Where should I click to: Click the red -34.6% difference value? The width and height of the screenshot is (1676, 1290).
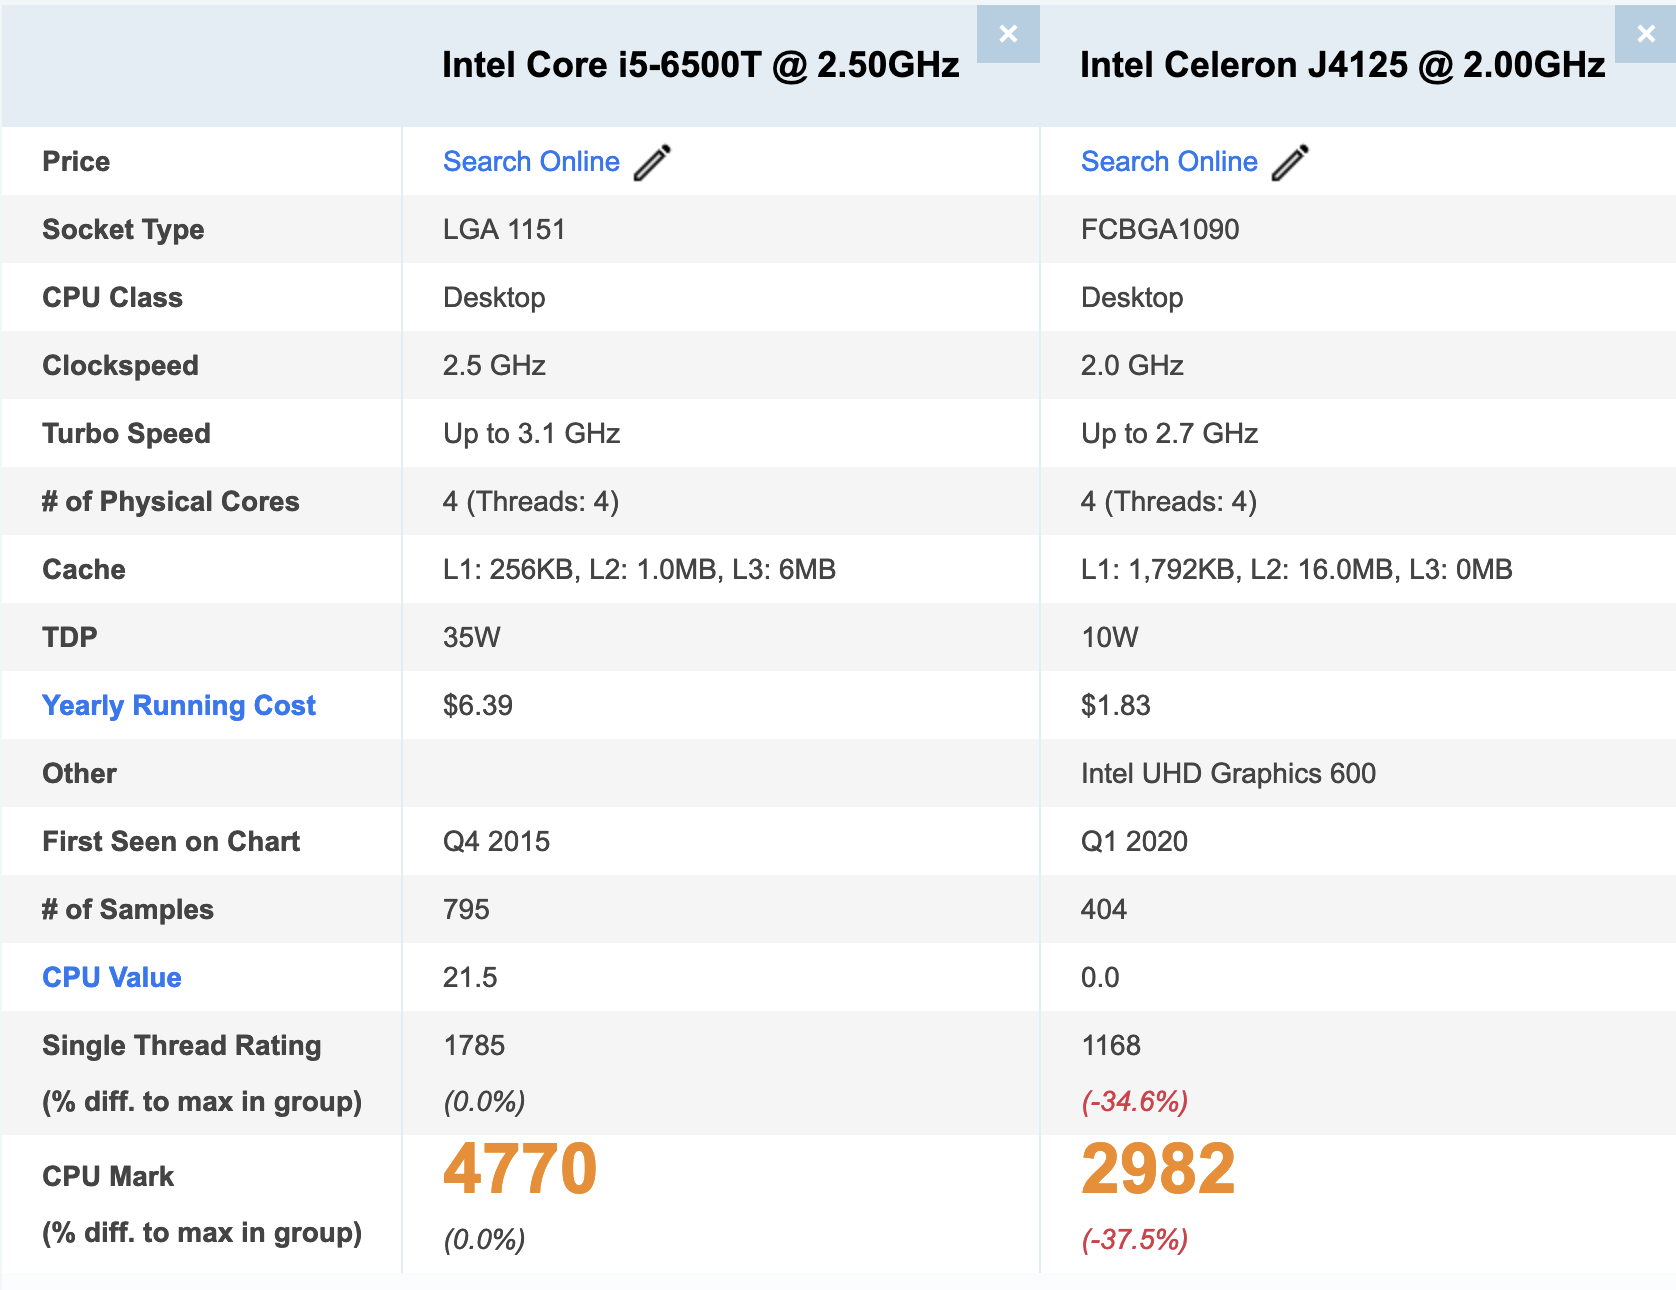pos(1134,1102)
